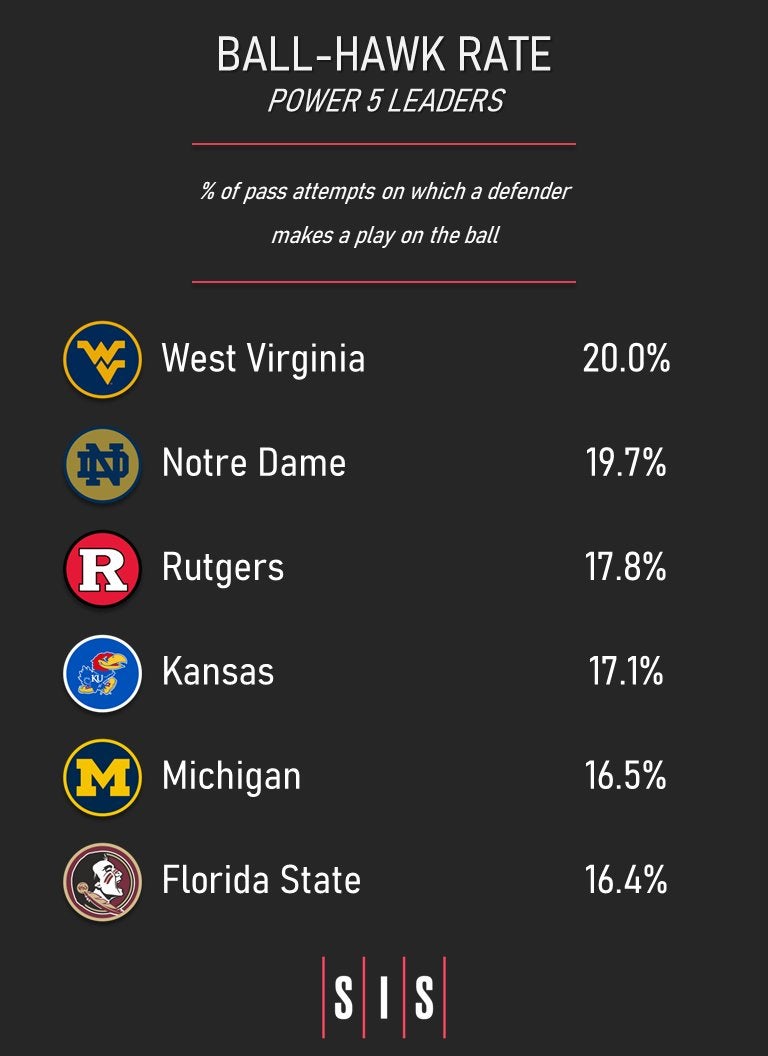Click the pass attempts description text
The image size is (768, 1056).
384,213
